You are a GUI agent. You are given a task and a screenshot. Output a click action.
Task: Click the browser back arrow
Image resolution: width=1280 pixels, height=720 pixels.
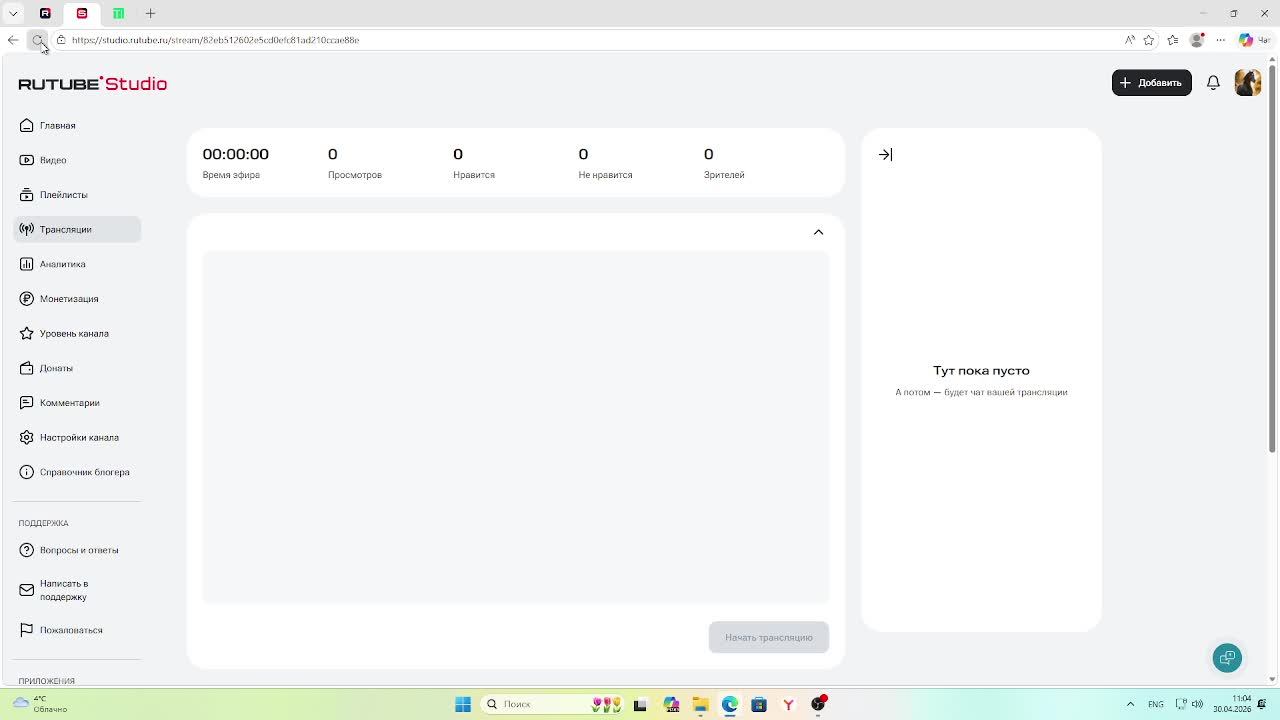13,40
